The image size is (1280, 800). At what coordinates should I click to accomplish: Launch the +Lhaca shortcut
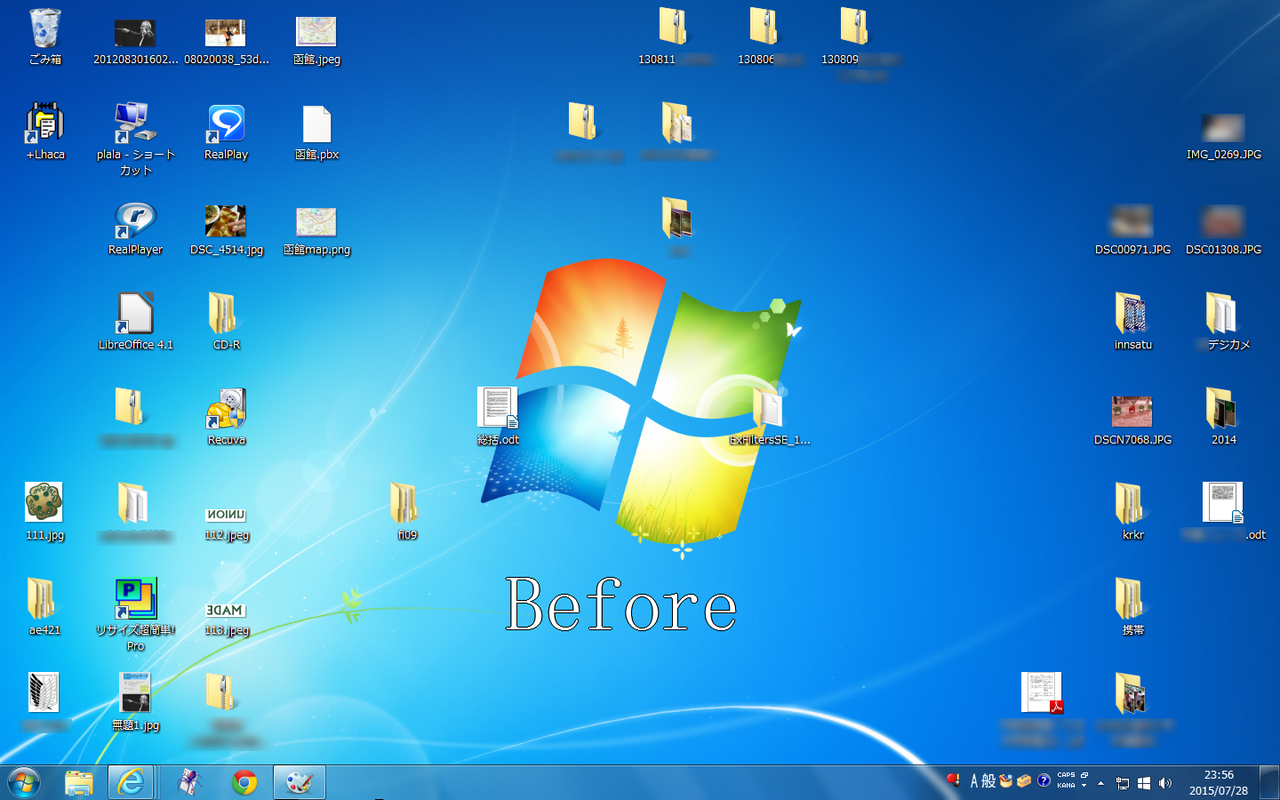click(45, 123)
